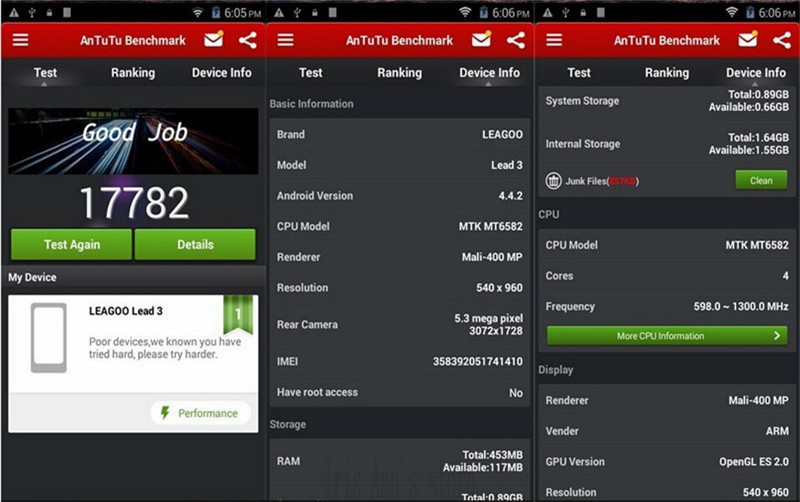Click the Clean button for junk files
Image resolution: width=800 pixels, height=502 pixels.
761,181
